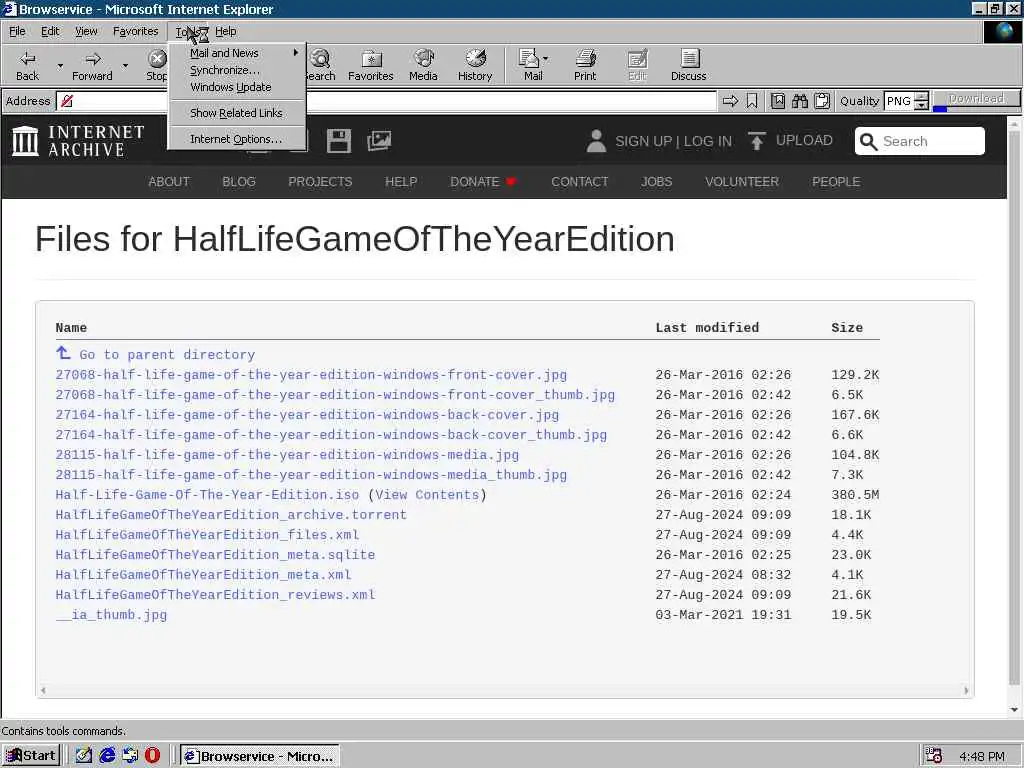Open the Media toolbar pane
1024x768 pixels.
pos(423,65)
